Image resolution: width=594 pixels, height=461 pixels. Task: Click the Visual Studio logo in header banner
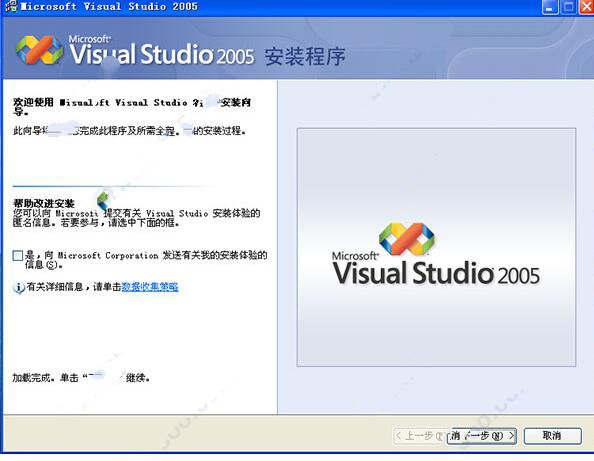tap(39, 50)
